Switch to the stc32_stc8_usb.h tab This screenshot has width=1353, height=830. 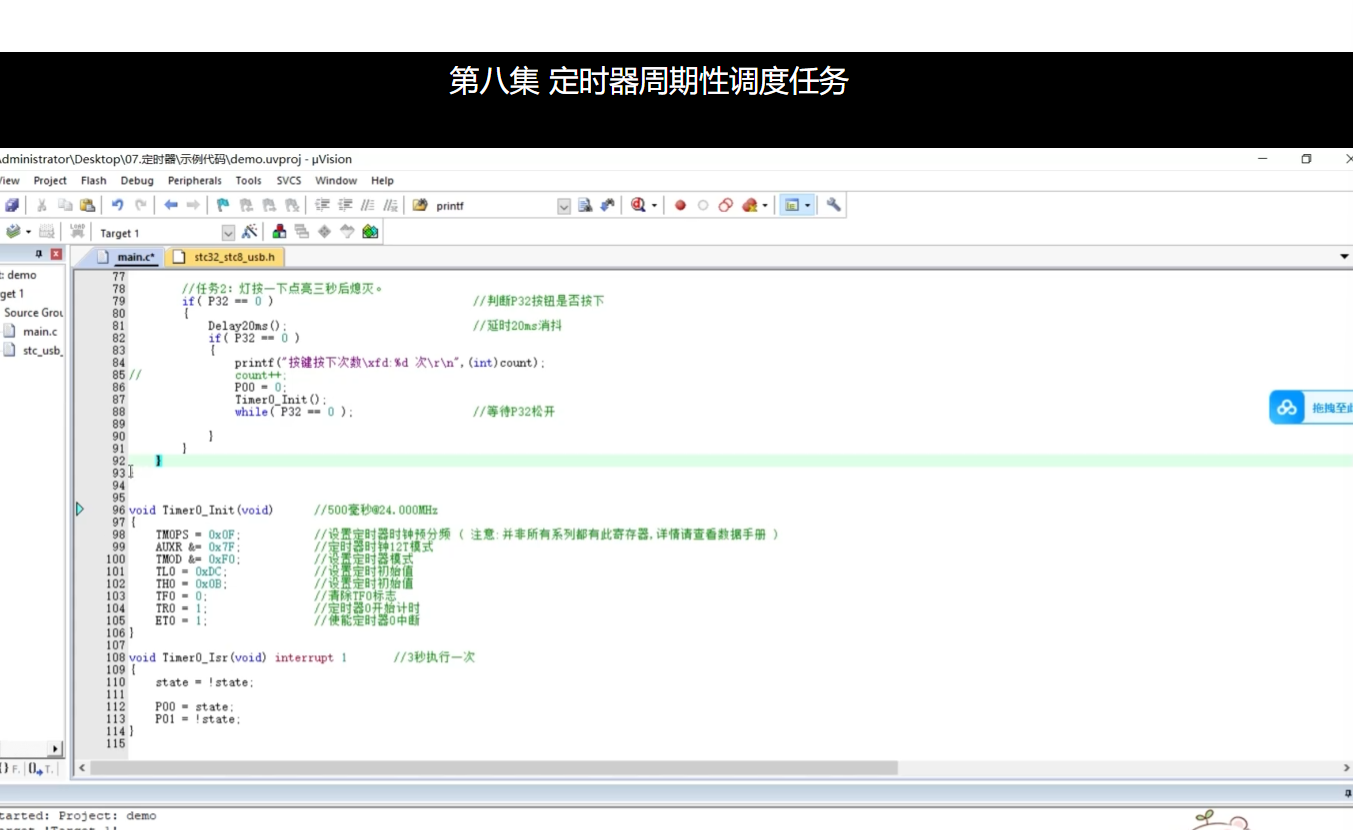pos(225,257)
